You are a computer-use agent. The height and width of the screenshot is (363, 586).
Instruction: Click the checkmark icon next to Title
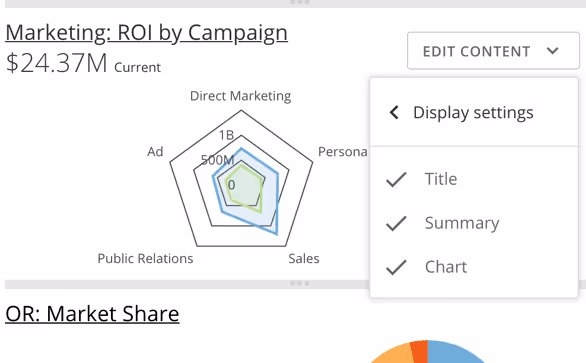coord(396,179)
